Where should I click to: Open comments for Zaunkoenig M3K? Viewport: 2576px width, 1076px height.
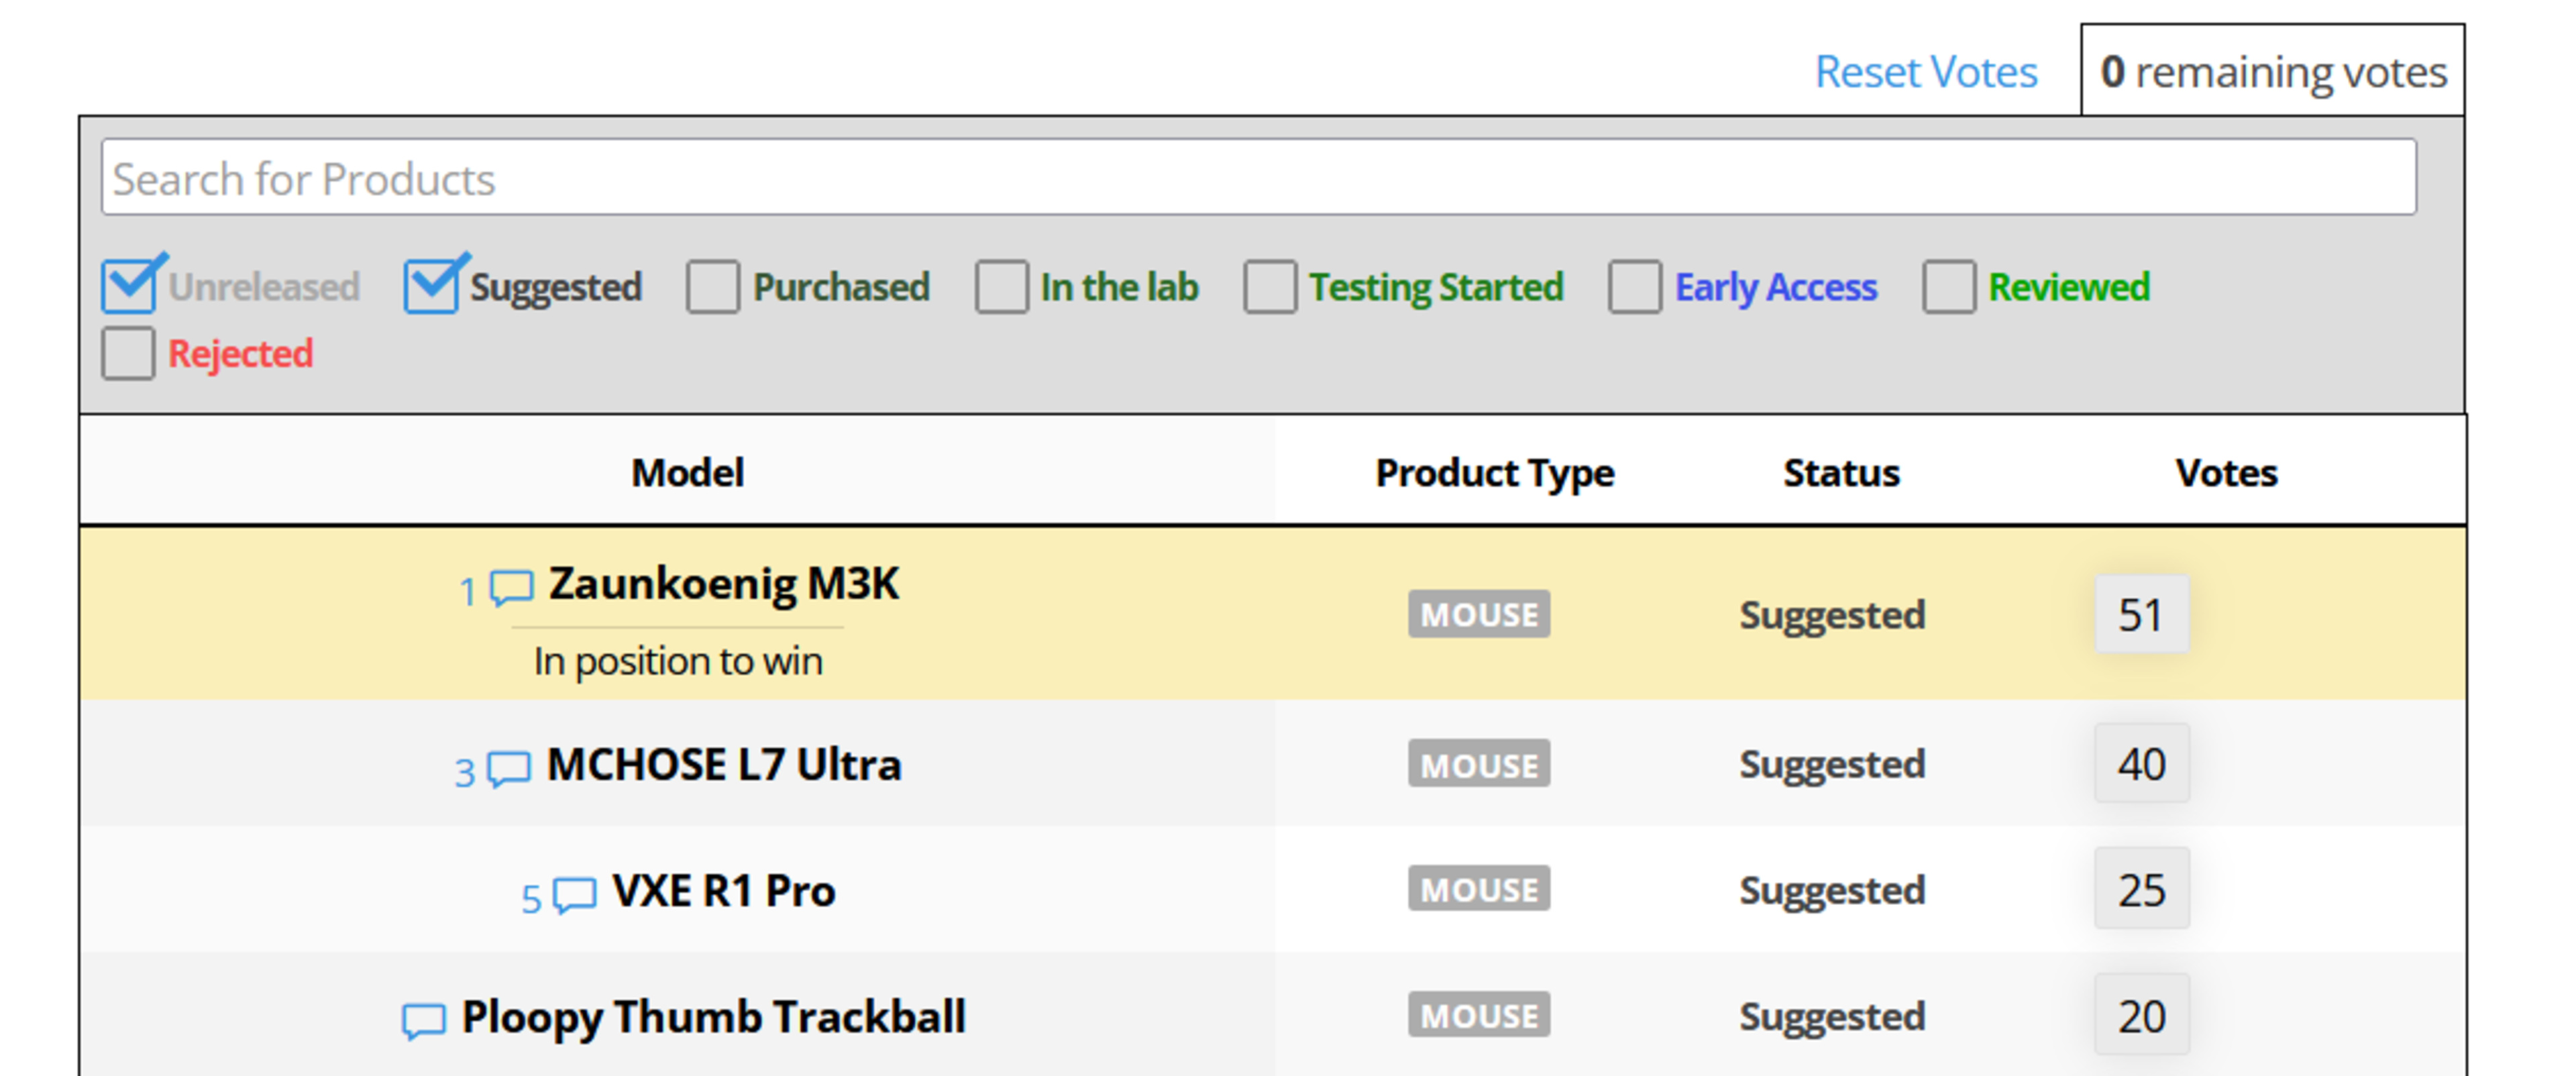(511, 587)
